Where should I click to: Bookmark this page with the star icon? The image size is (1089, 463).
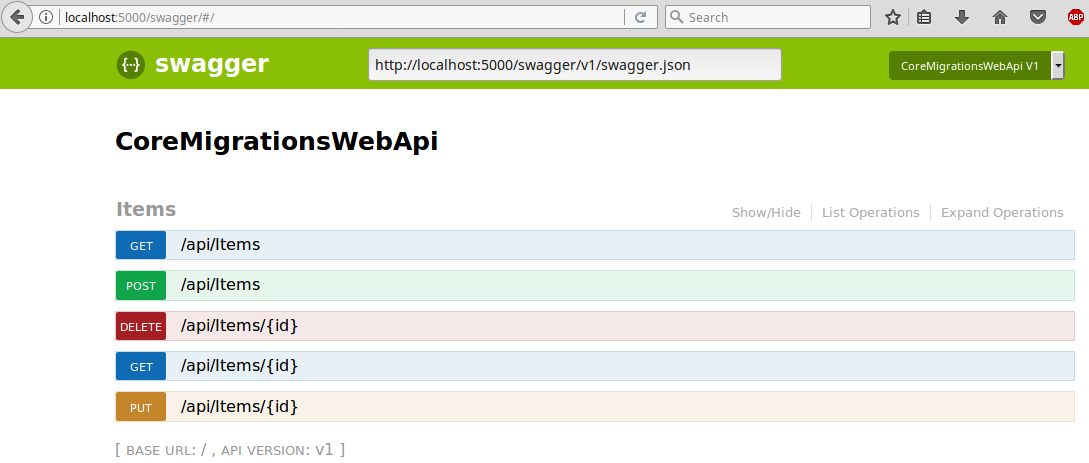[x=892, y=17]
